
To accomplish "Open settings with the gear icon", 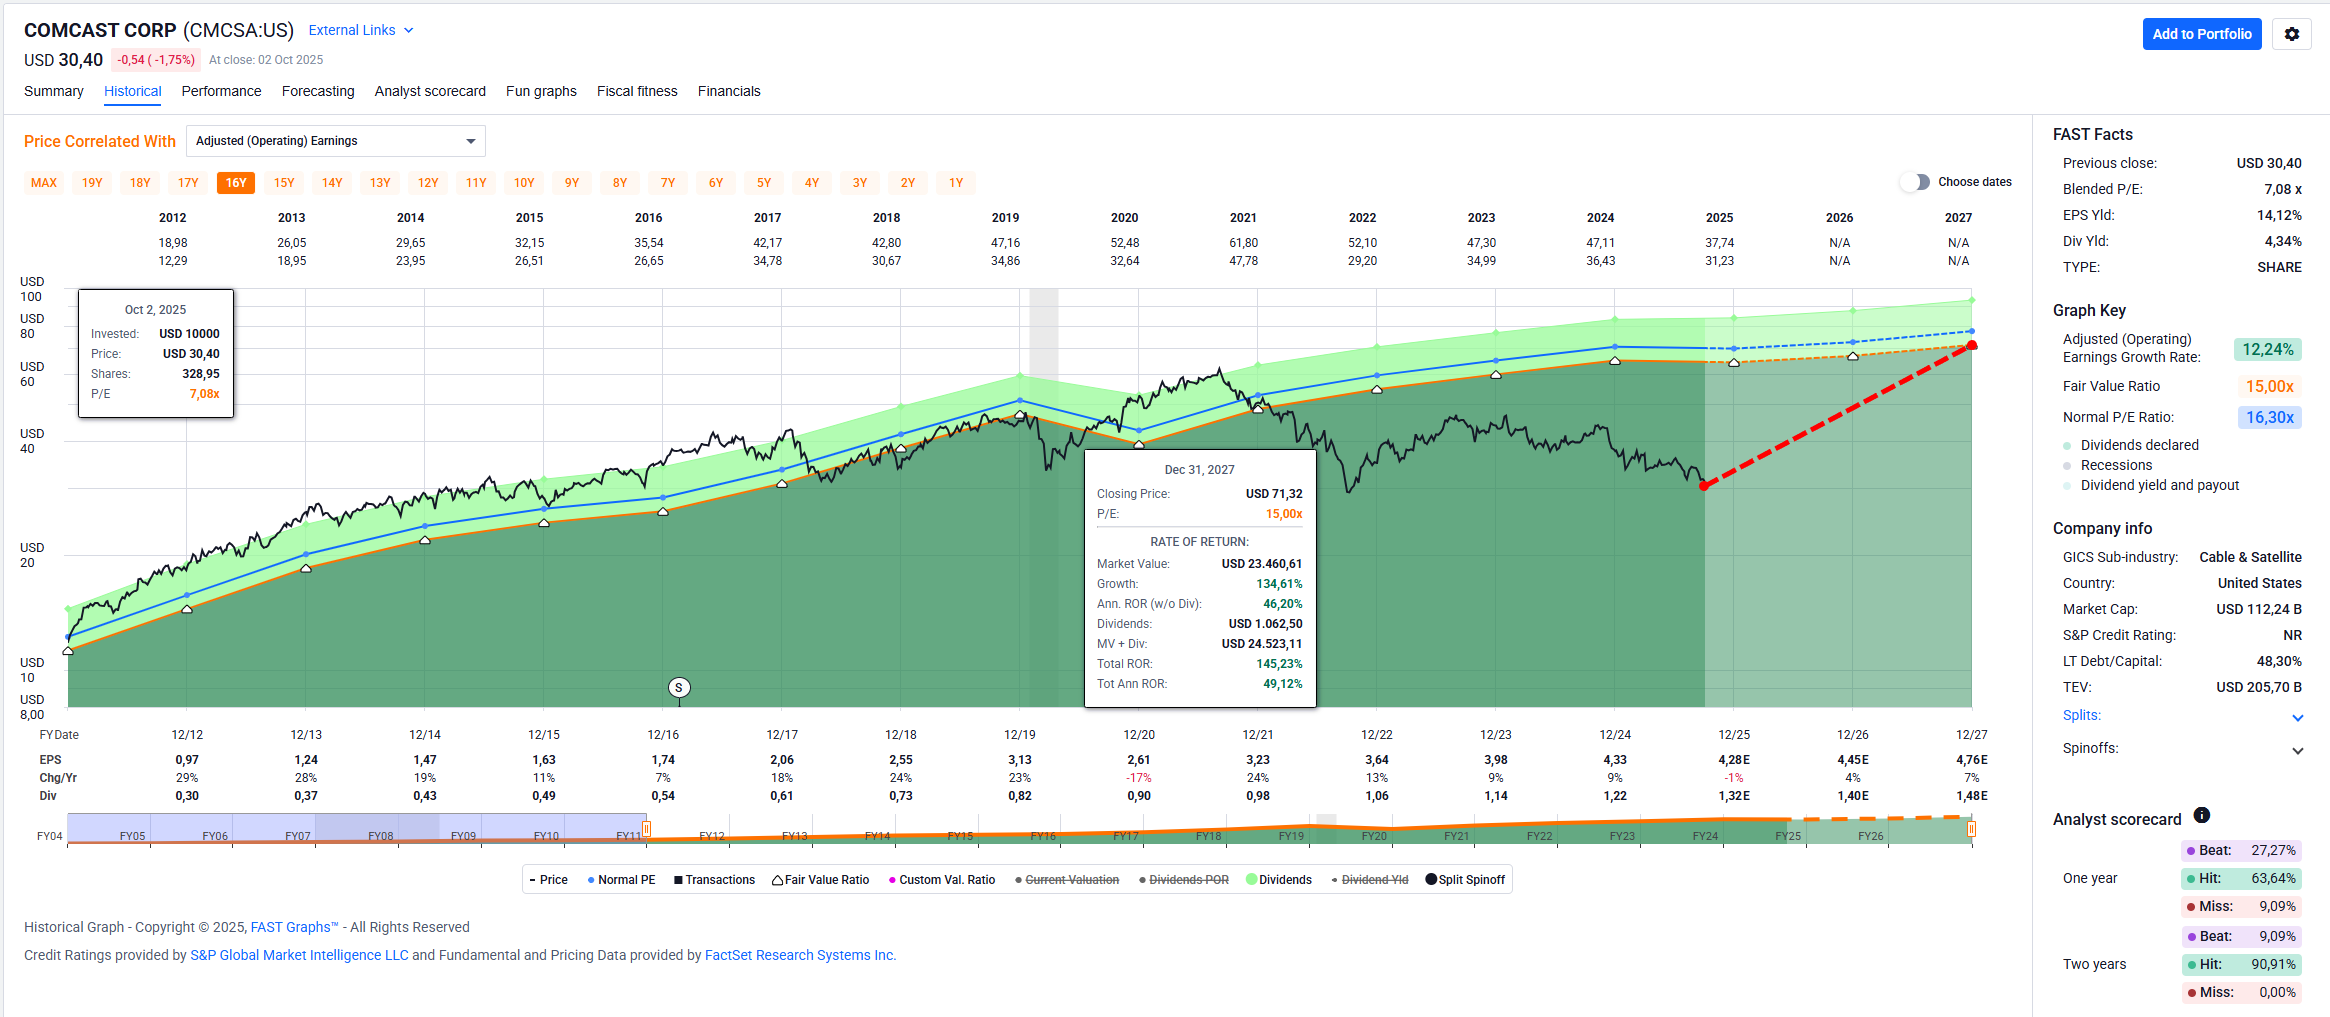I will pyautogui.click(x=2291, y=34).
